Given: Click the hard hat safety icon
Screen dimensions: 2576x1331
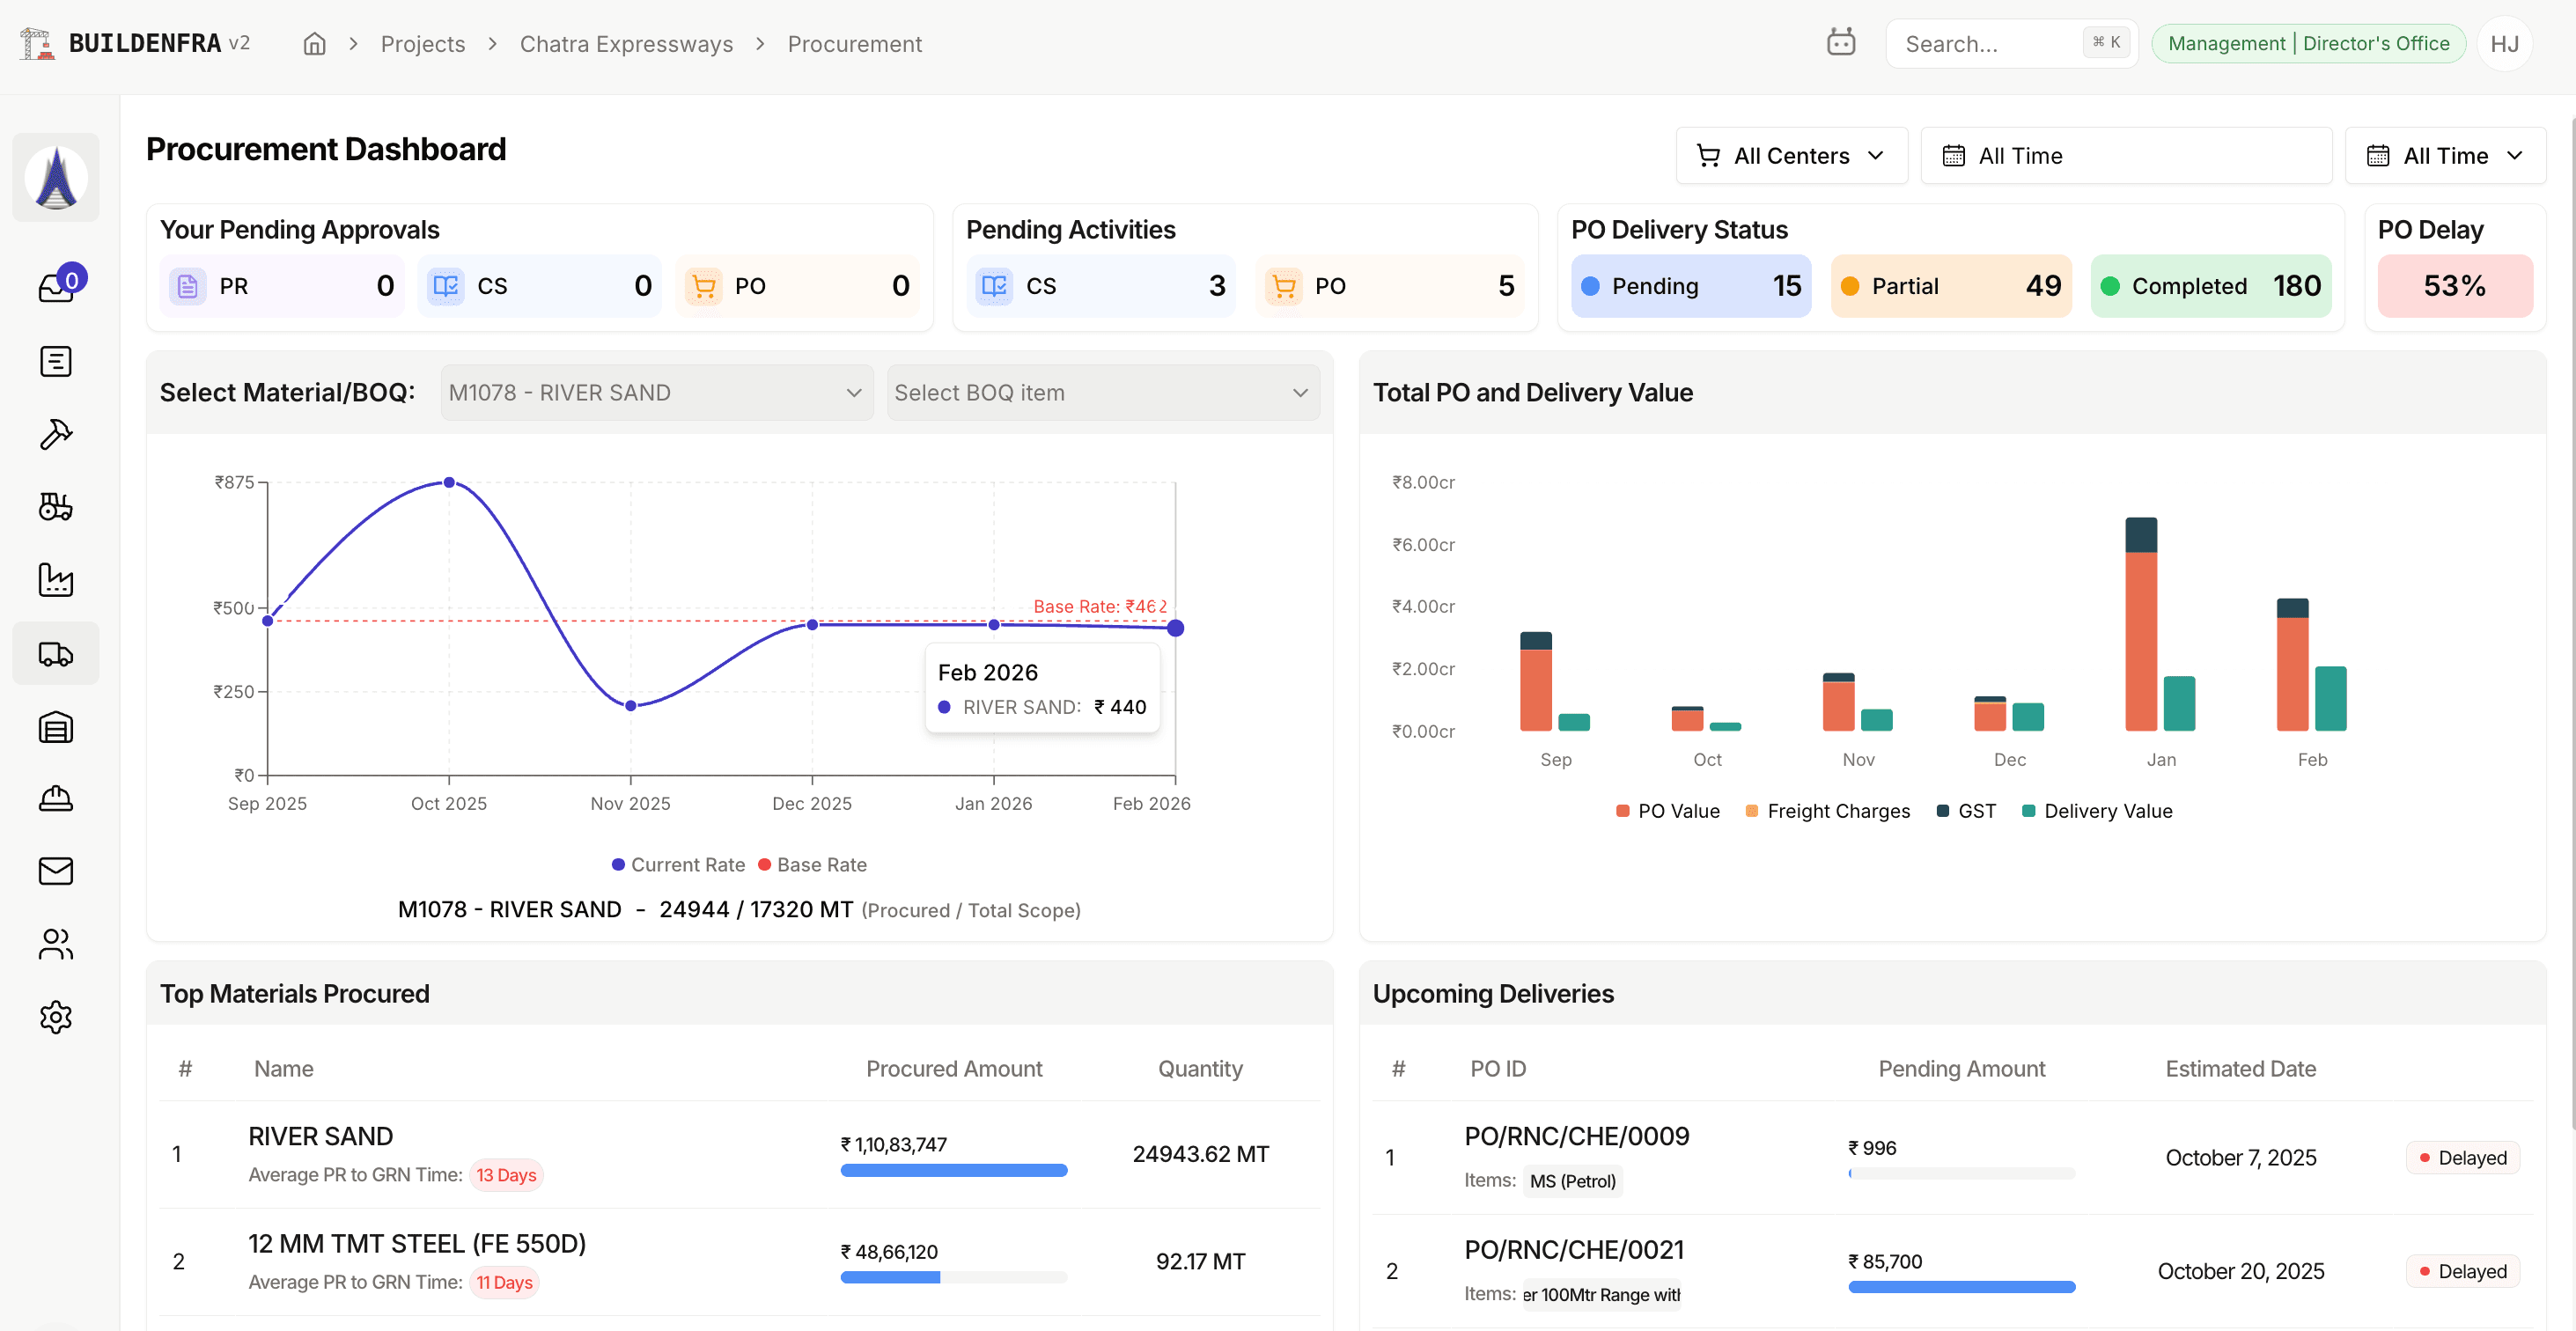Looking at the screenshot, I should click(55, 798).
